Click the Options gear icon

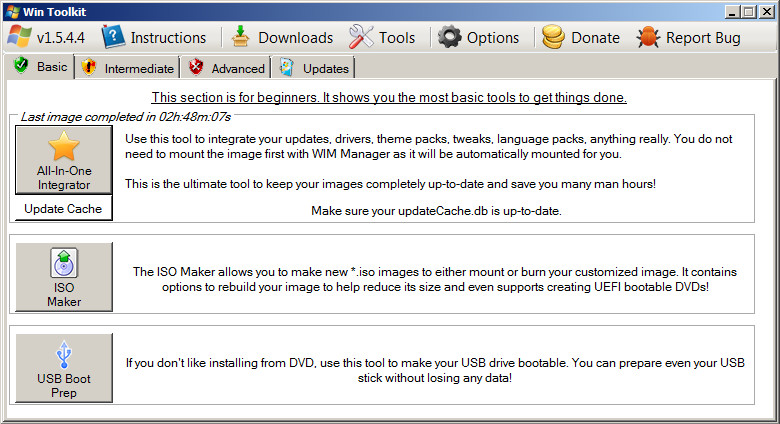point(450,37)
